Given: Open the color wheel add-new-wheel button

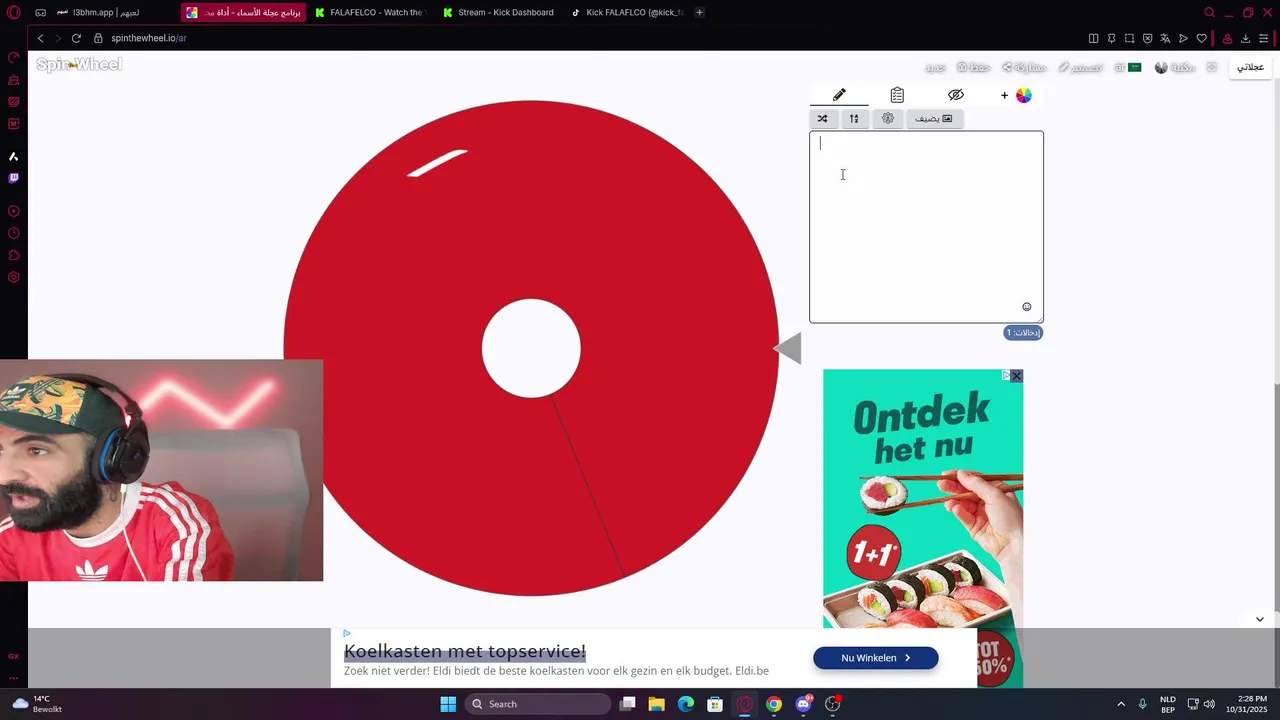Looking at the screenshot, I should click(x=1016, y=95).
